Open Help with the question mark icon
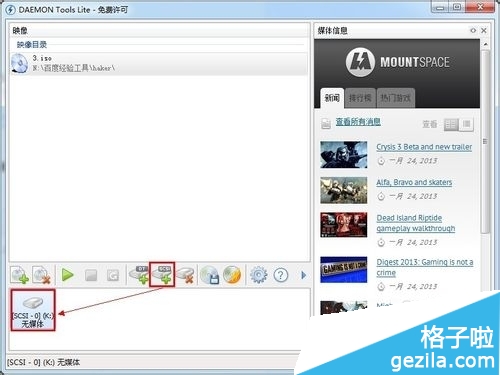500x375 pixels. pyautogui.click(x=281, y=275)
